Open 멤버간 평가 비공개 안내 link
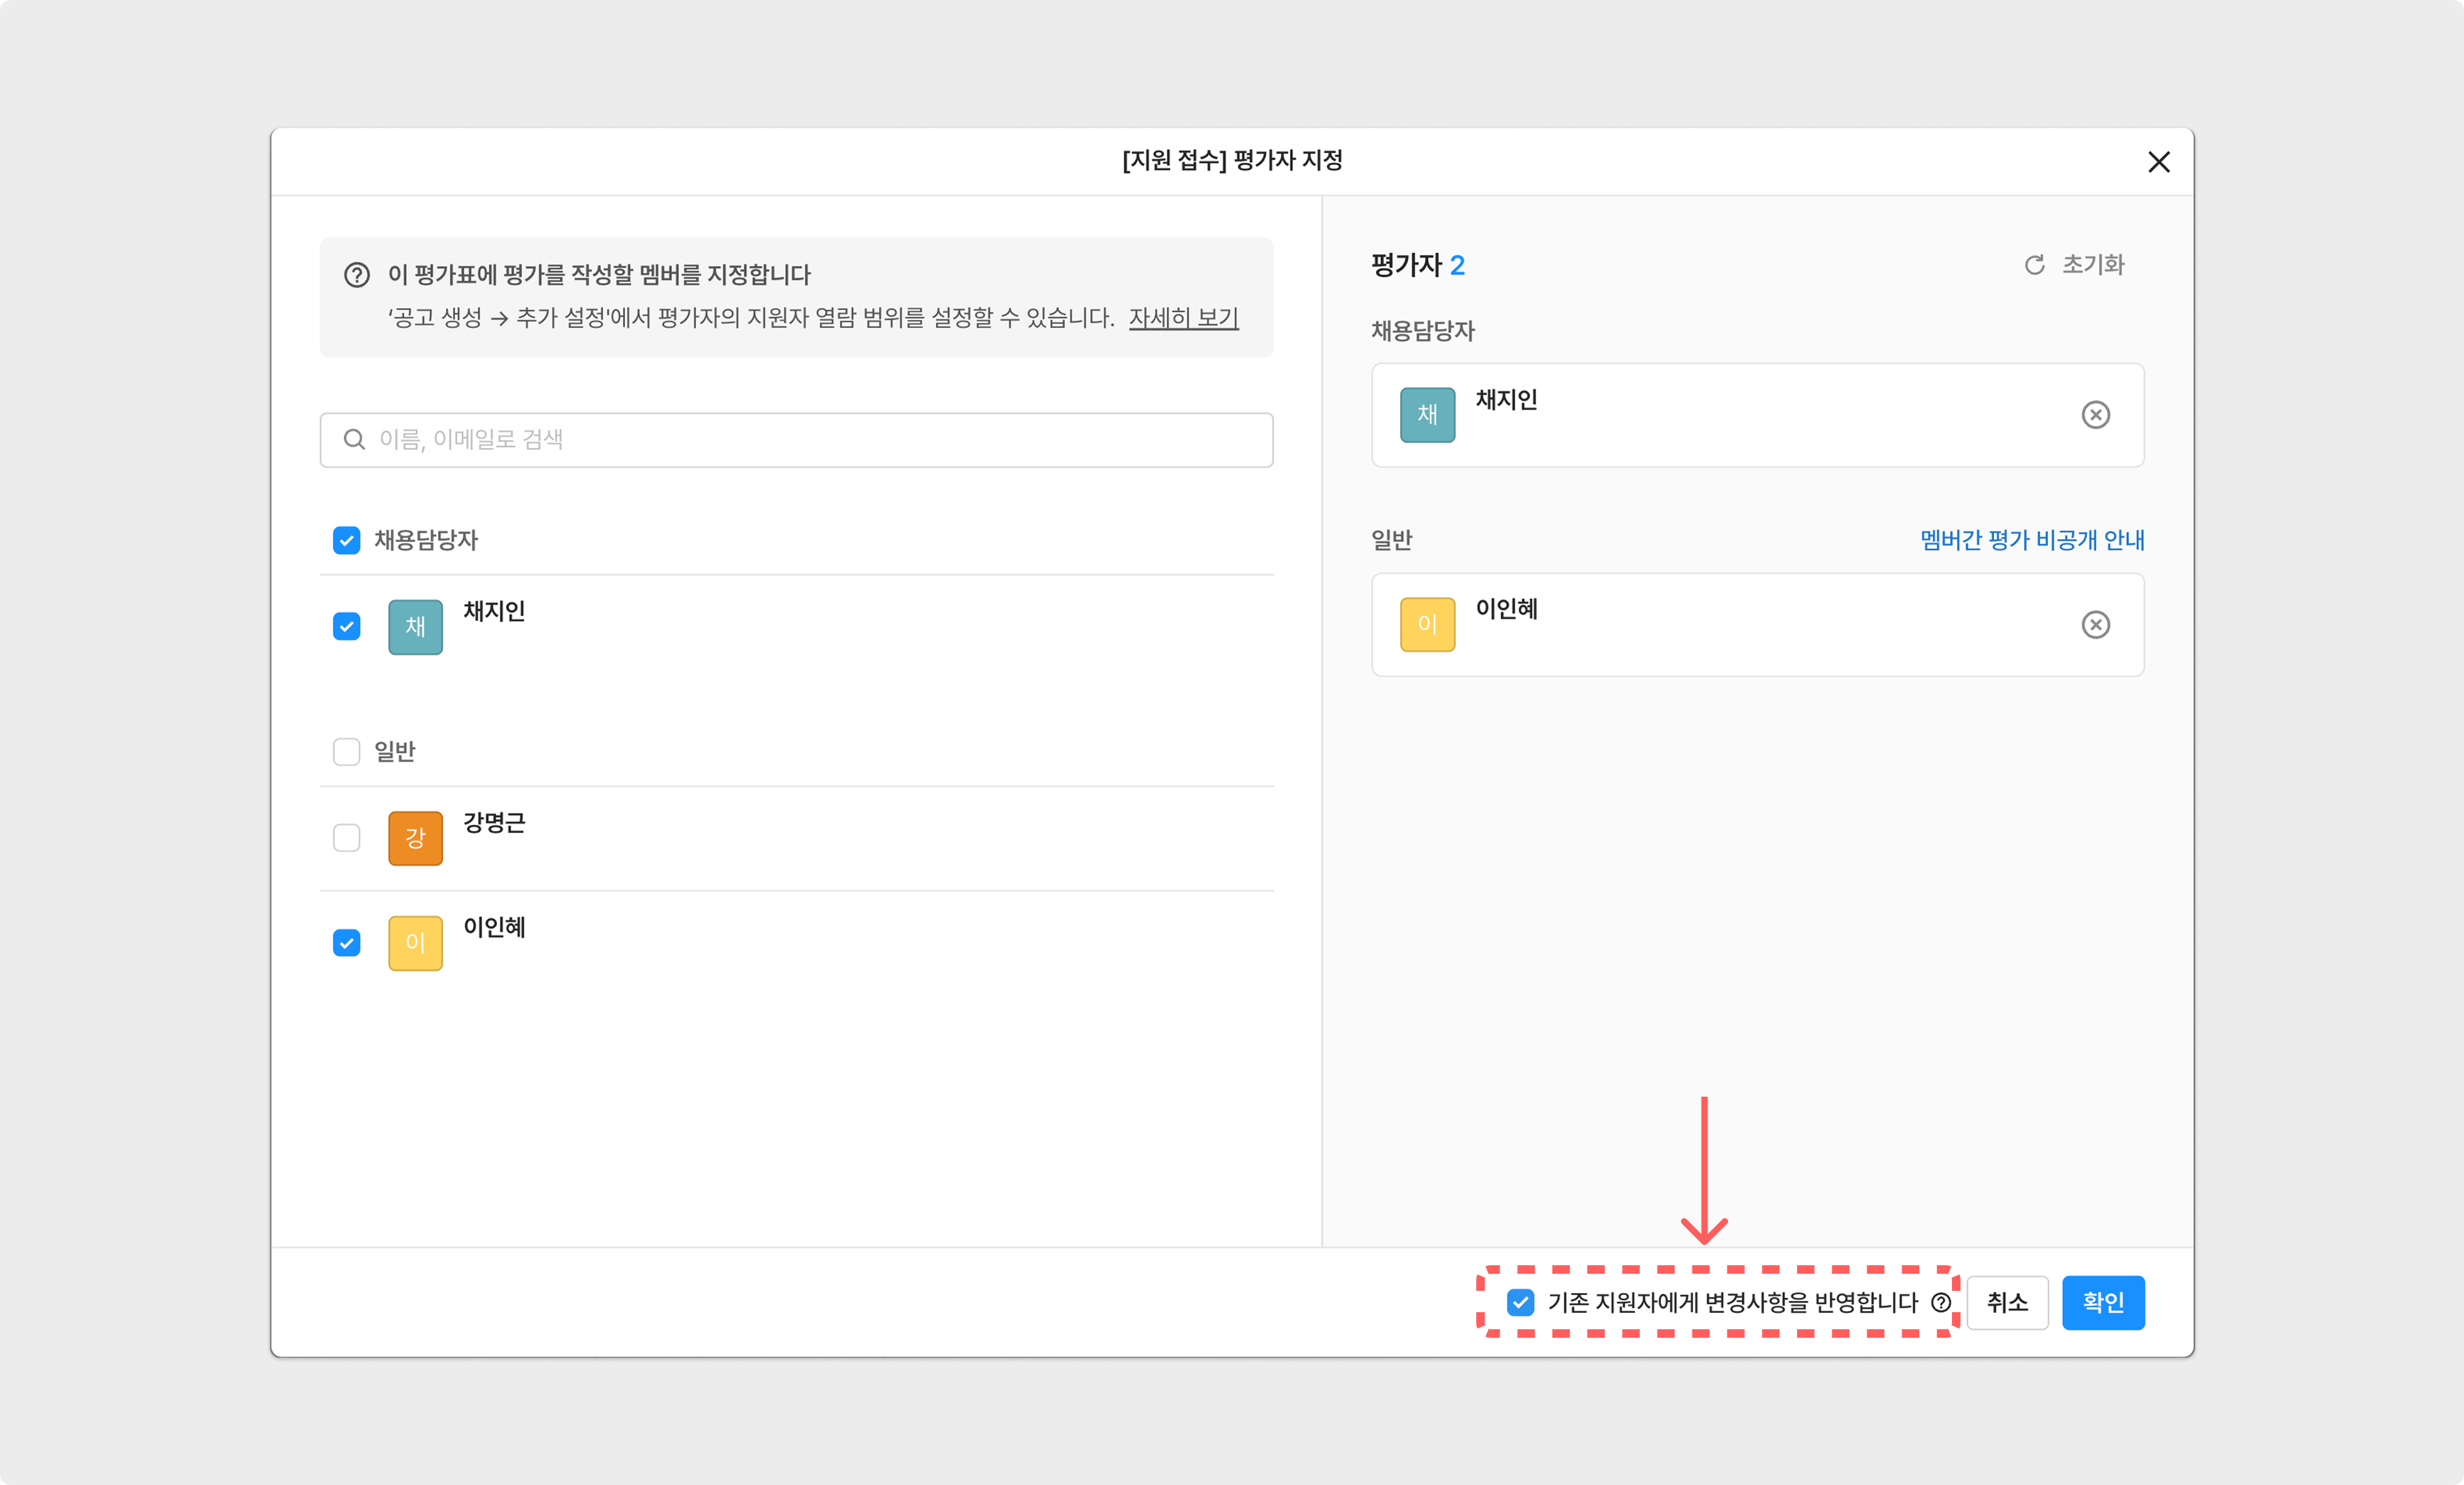2464x1485 pixels. coord(2032,540)
